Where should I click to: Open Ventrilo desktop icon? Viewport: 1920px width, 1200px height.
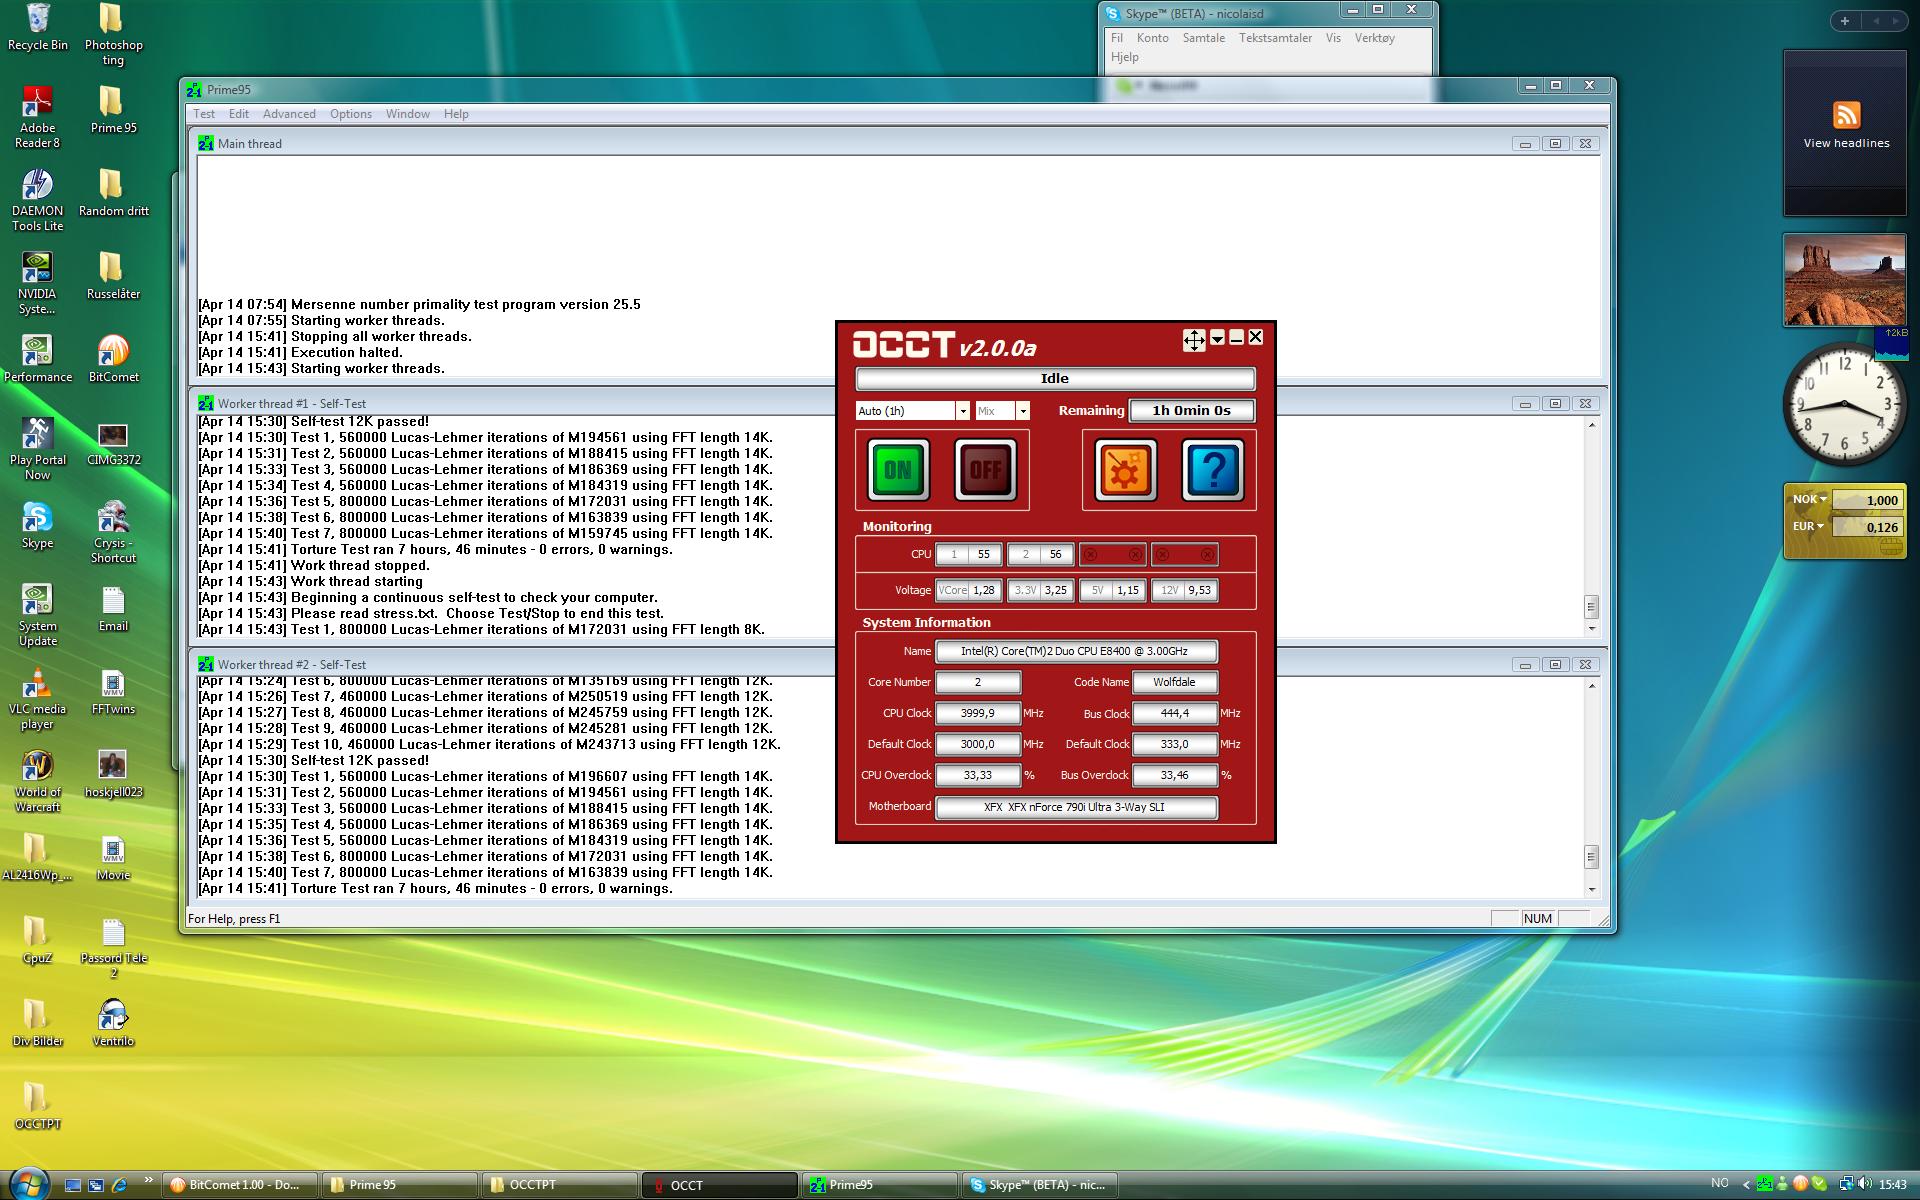click(x=113, y=1024)
